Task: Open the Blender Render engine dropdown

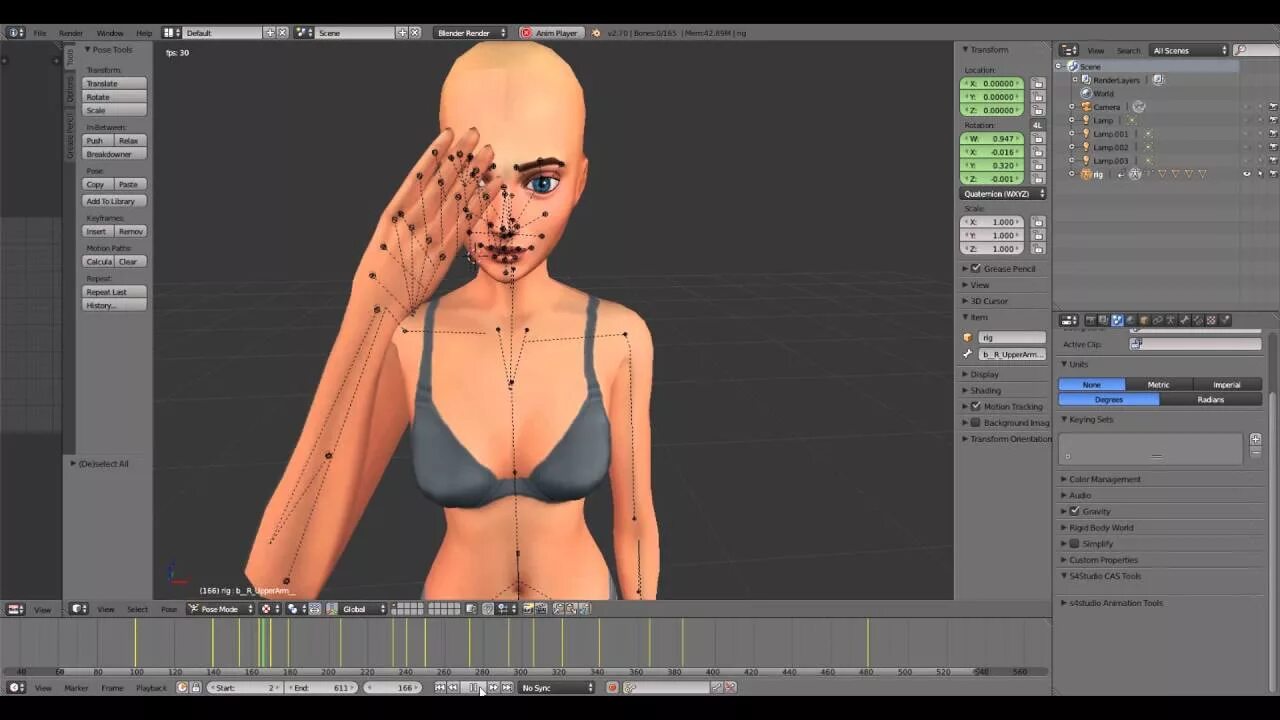Action: pyautogui.click(x=470, y=33)
